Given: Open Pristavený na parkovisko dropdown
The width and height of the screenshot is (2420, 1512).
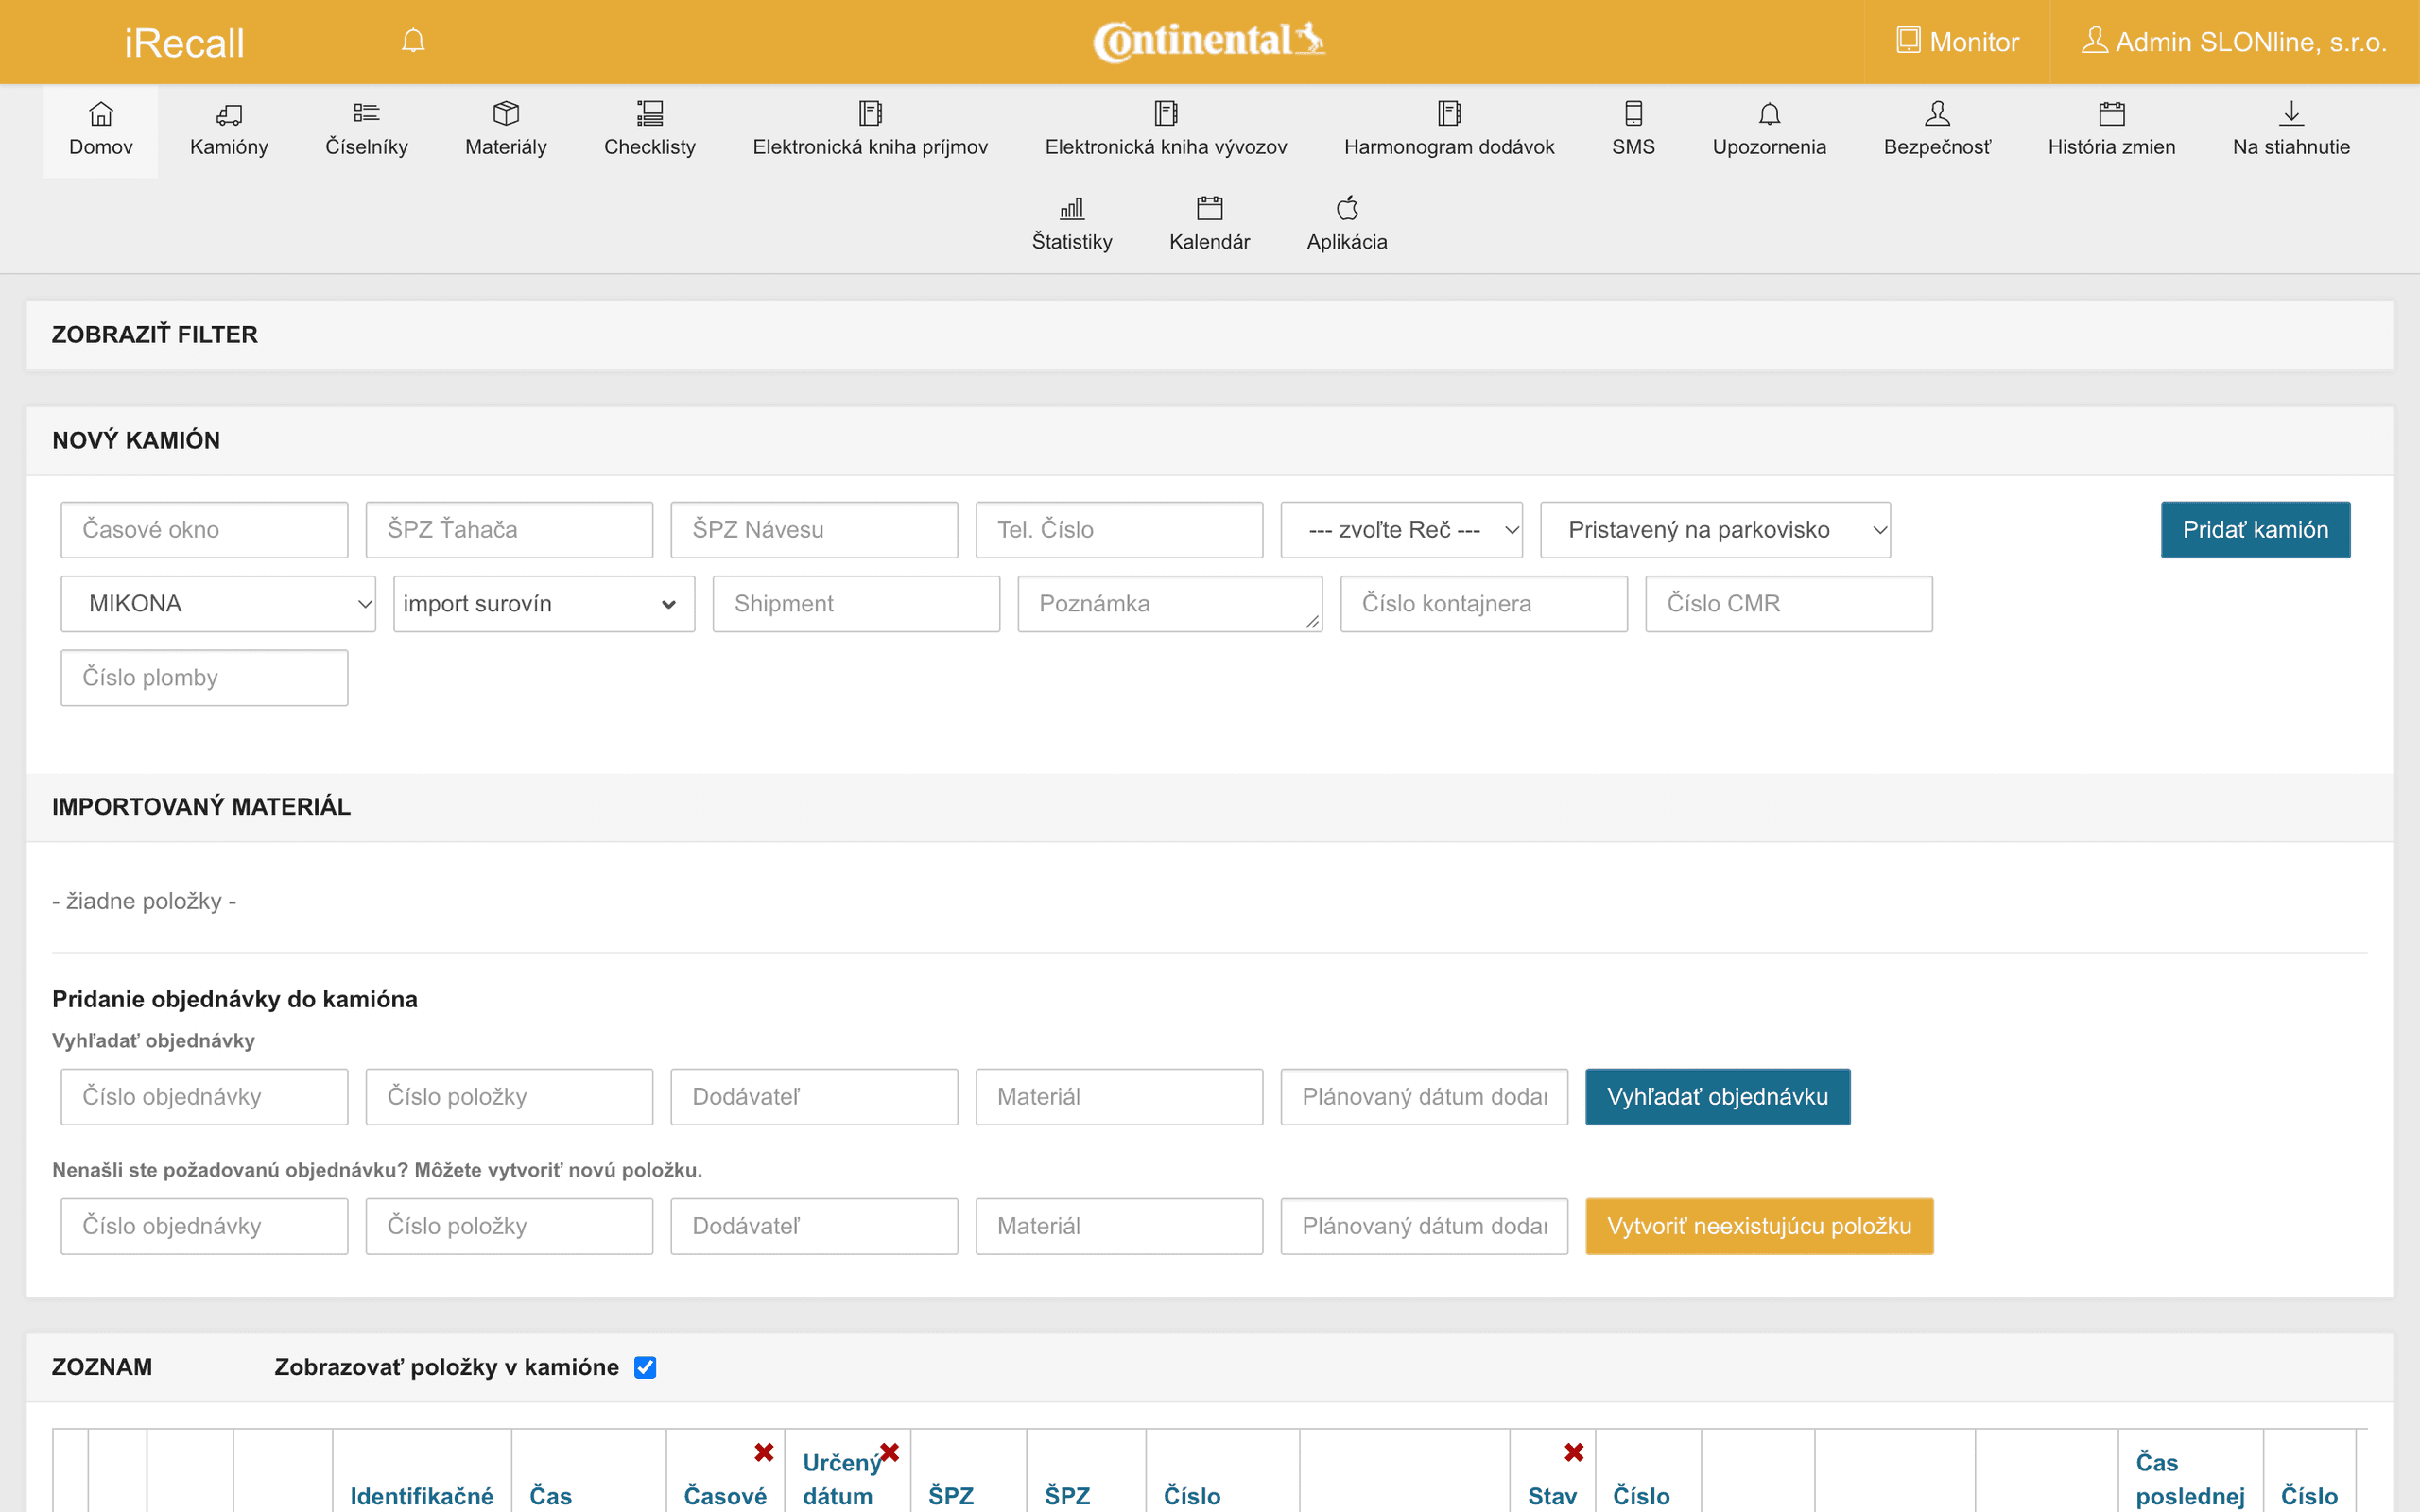Looking at the screenshot, I should tap(1715, 530).
